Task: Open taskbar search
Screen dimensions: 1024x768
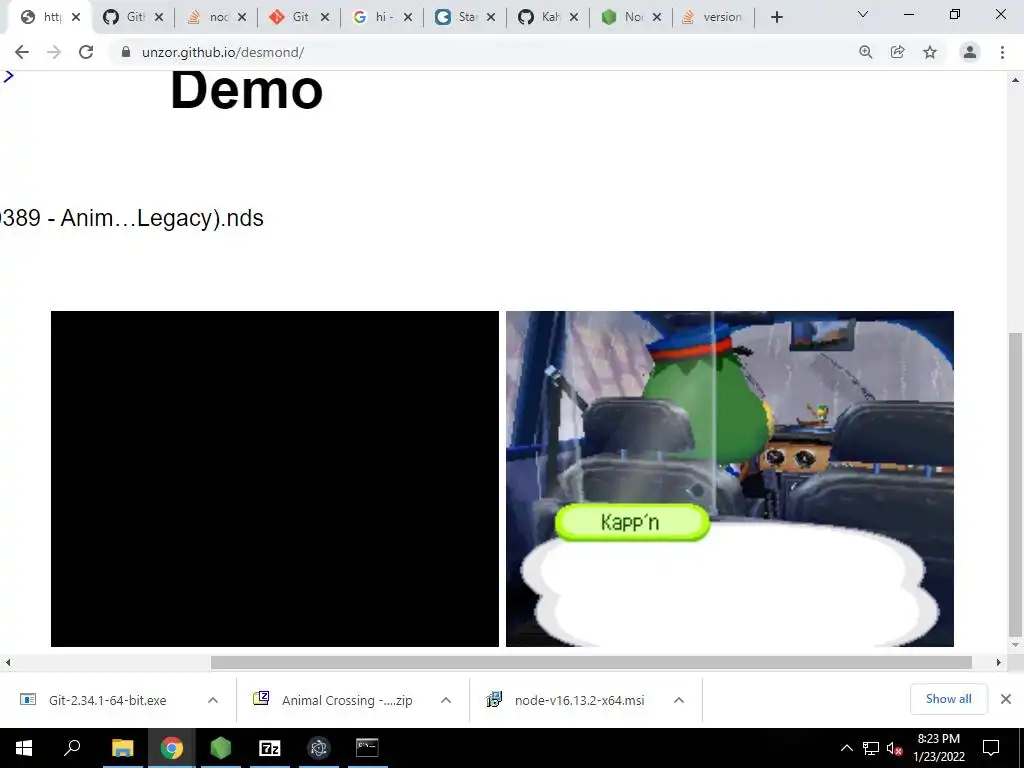Action: [x=72, y=748]
